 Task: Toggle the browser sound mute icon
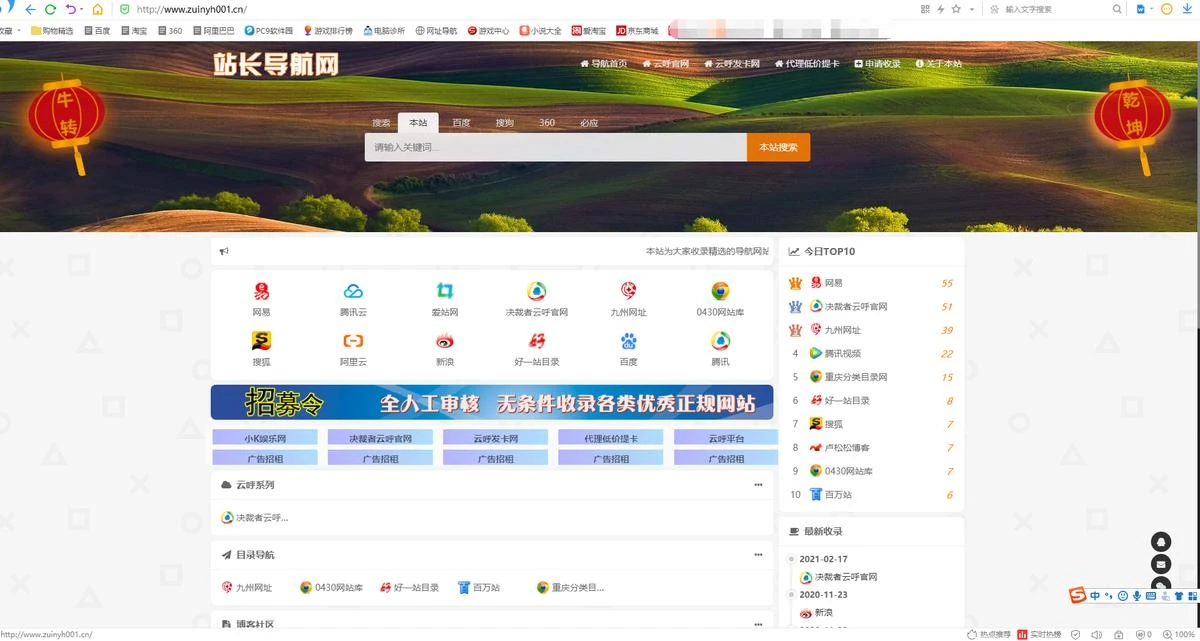1097,634
